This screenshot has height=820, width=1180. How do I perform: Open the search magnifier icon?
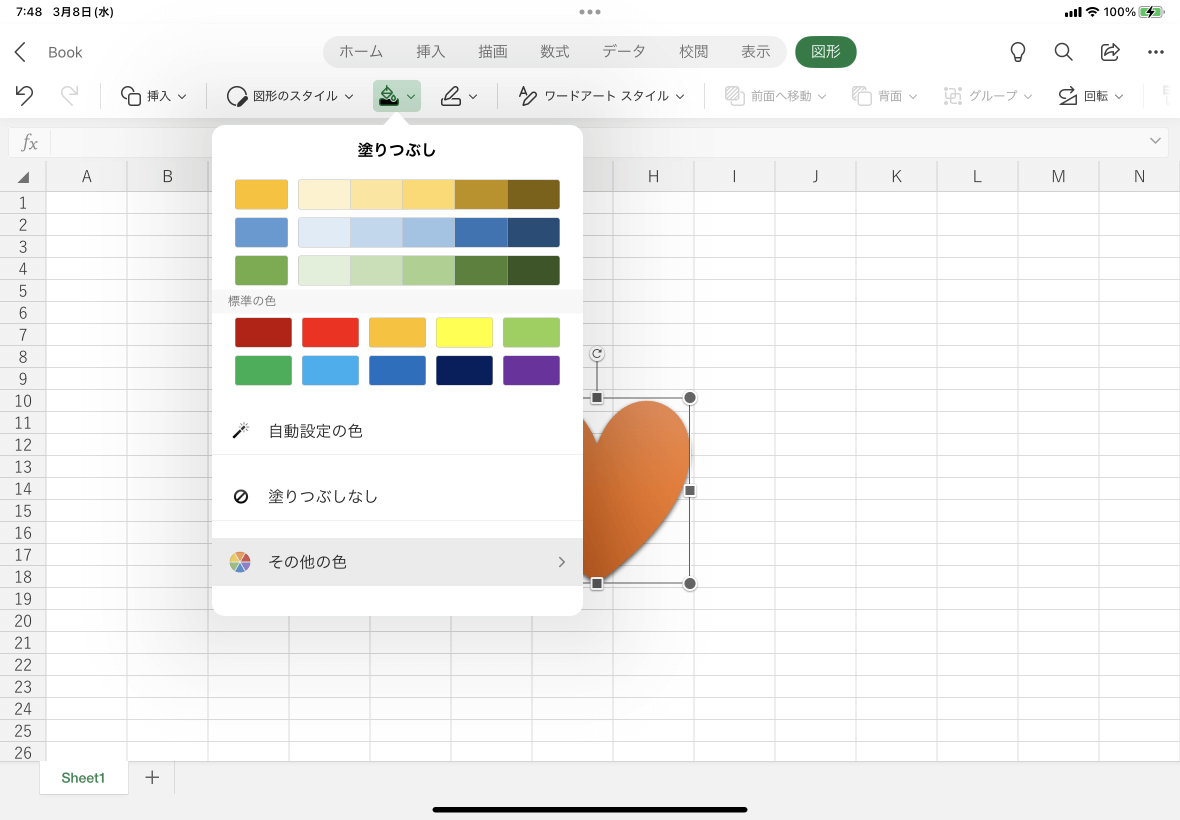click(x=1063, y=52)
